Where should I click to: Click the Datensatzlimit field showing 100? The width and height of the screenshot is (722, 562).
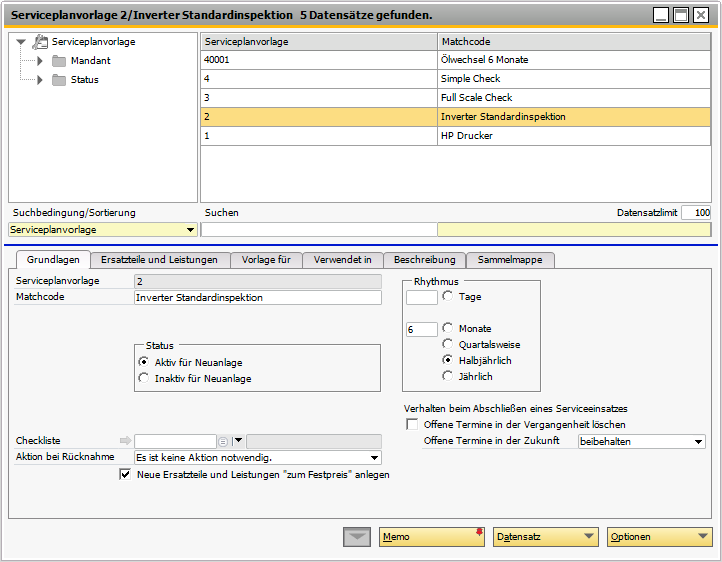pyautogui.click(x=696, y=213)
